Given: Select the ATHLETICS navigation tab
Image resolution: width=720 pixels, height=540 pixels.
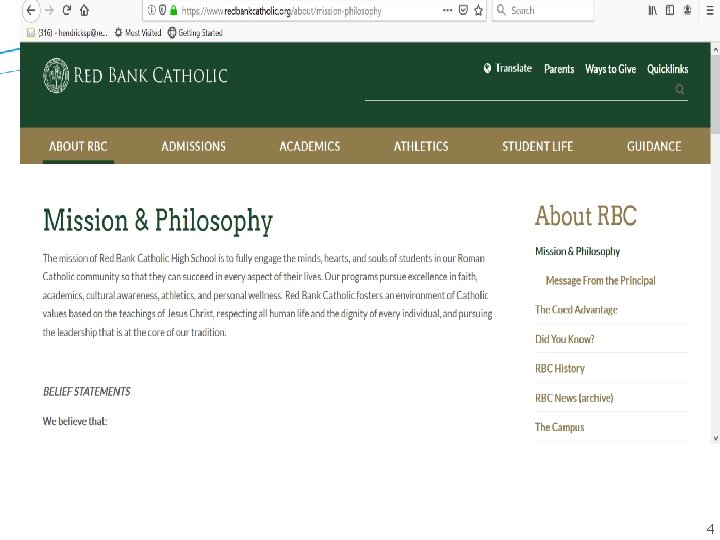Looking at the screenshot, I should click(421, 146).
